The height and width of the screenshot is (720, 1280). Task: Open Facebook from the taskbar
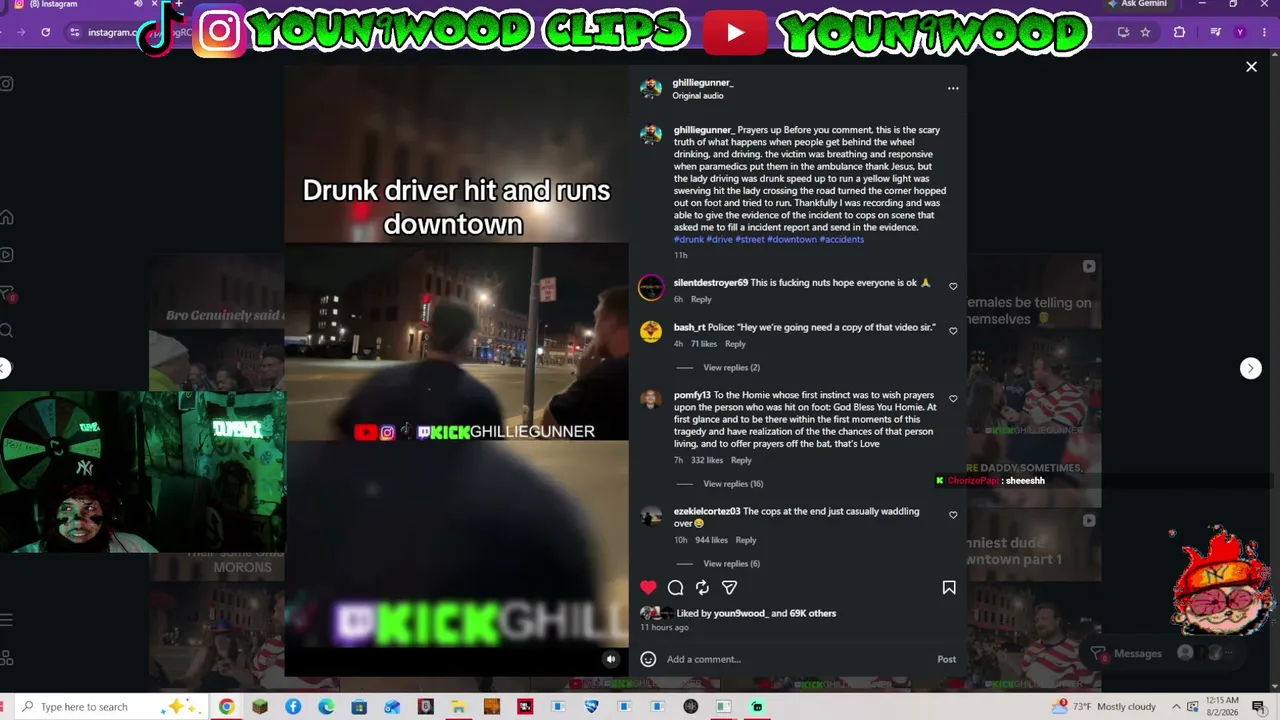[293, 707]
